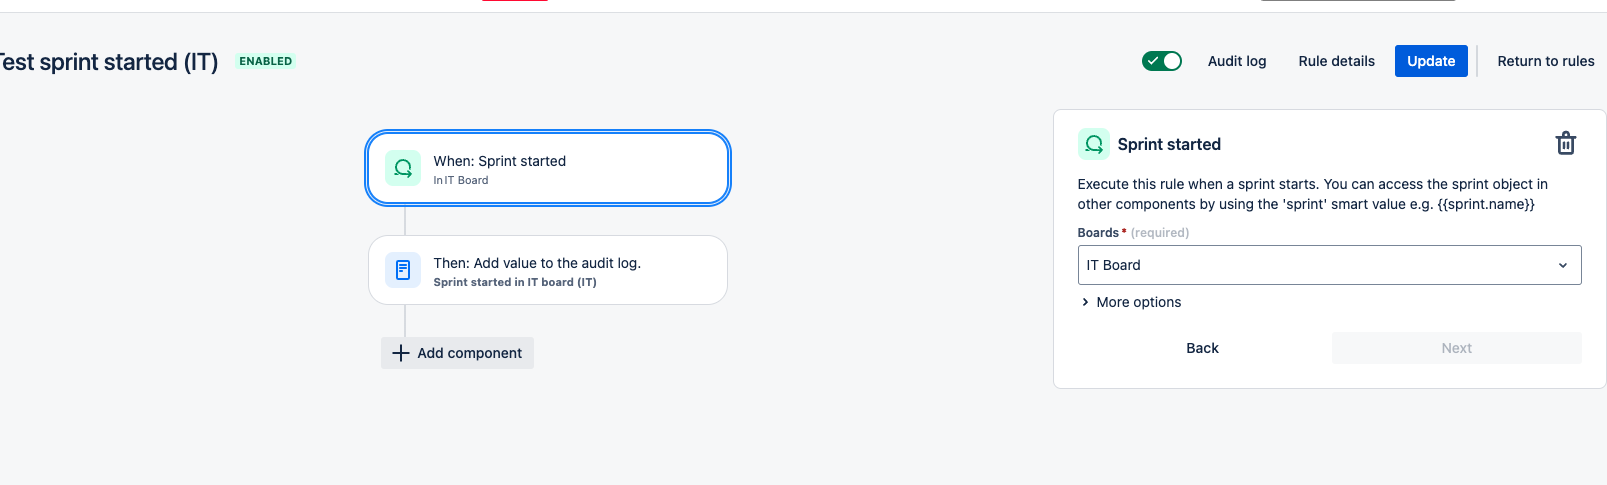
Task: Click the Next button in panel
Action: [x=1456, y=348]
